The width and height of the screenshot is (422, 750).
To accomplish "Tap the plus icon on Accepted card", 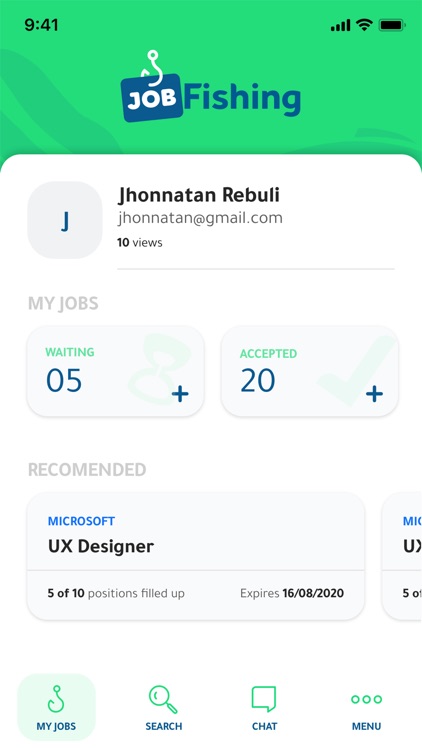I will [x=374, y=394].
